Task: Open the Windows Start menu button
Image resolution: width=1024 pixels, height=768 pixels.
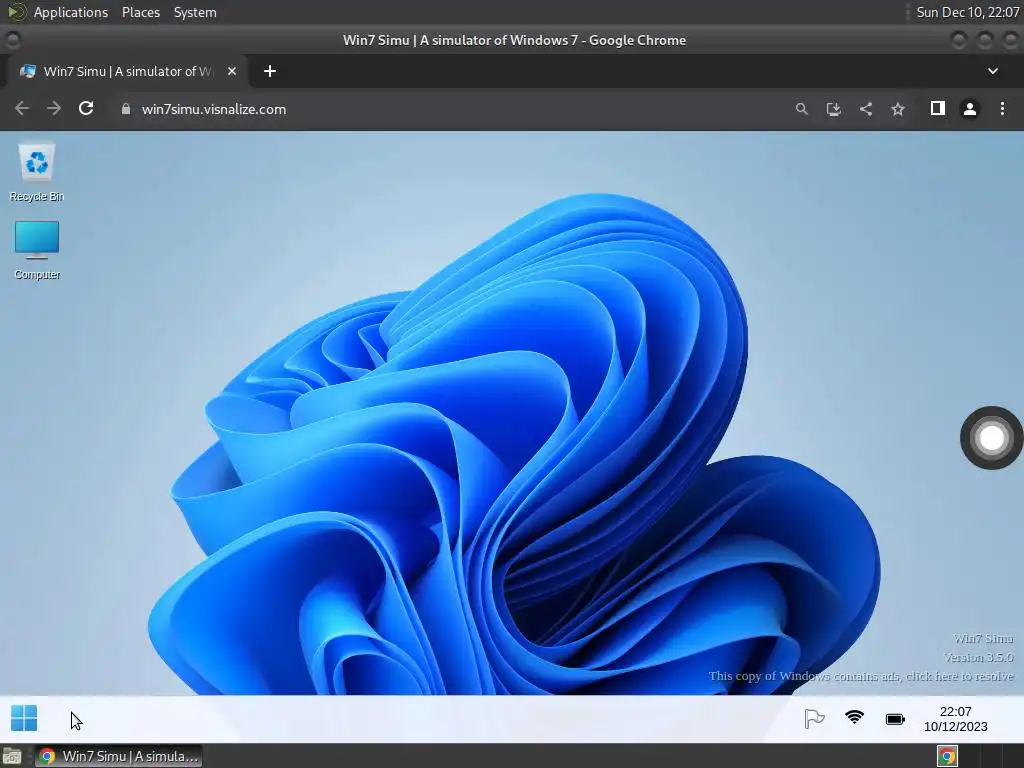Action: pyautogui.click(x=24, y=718)
